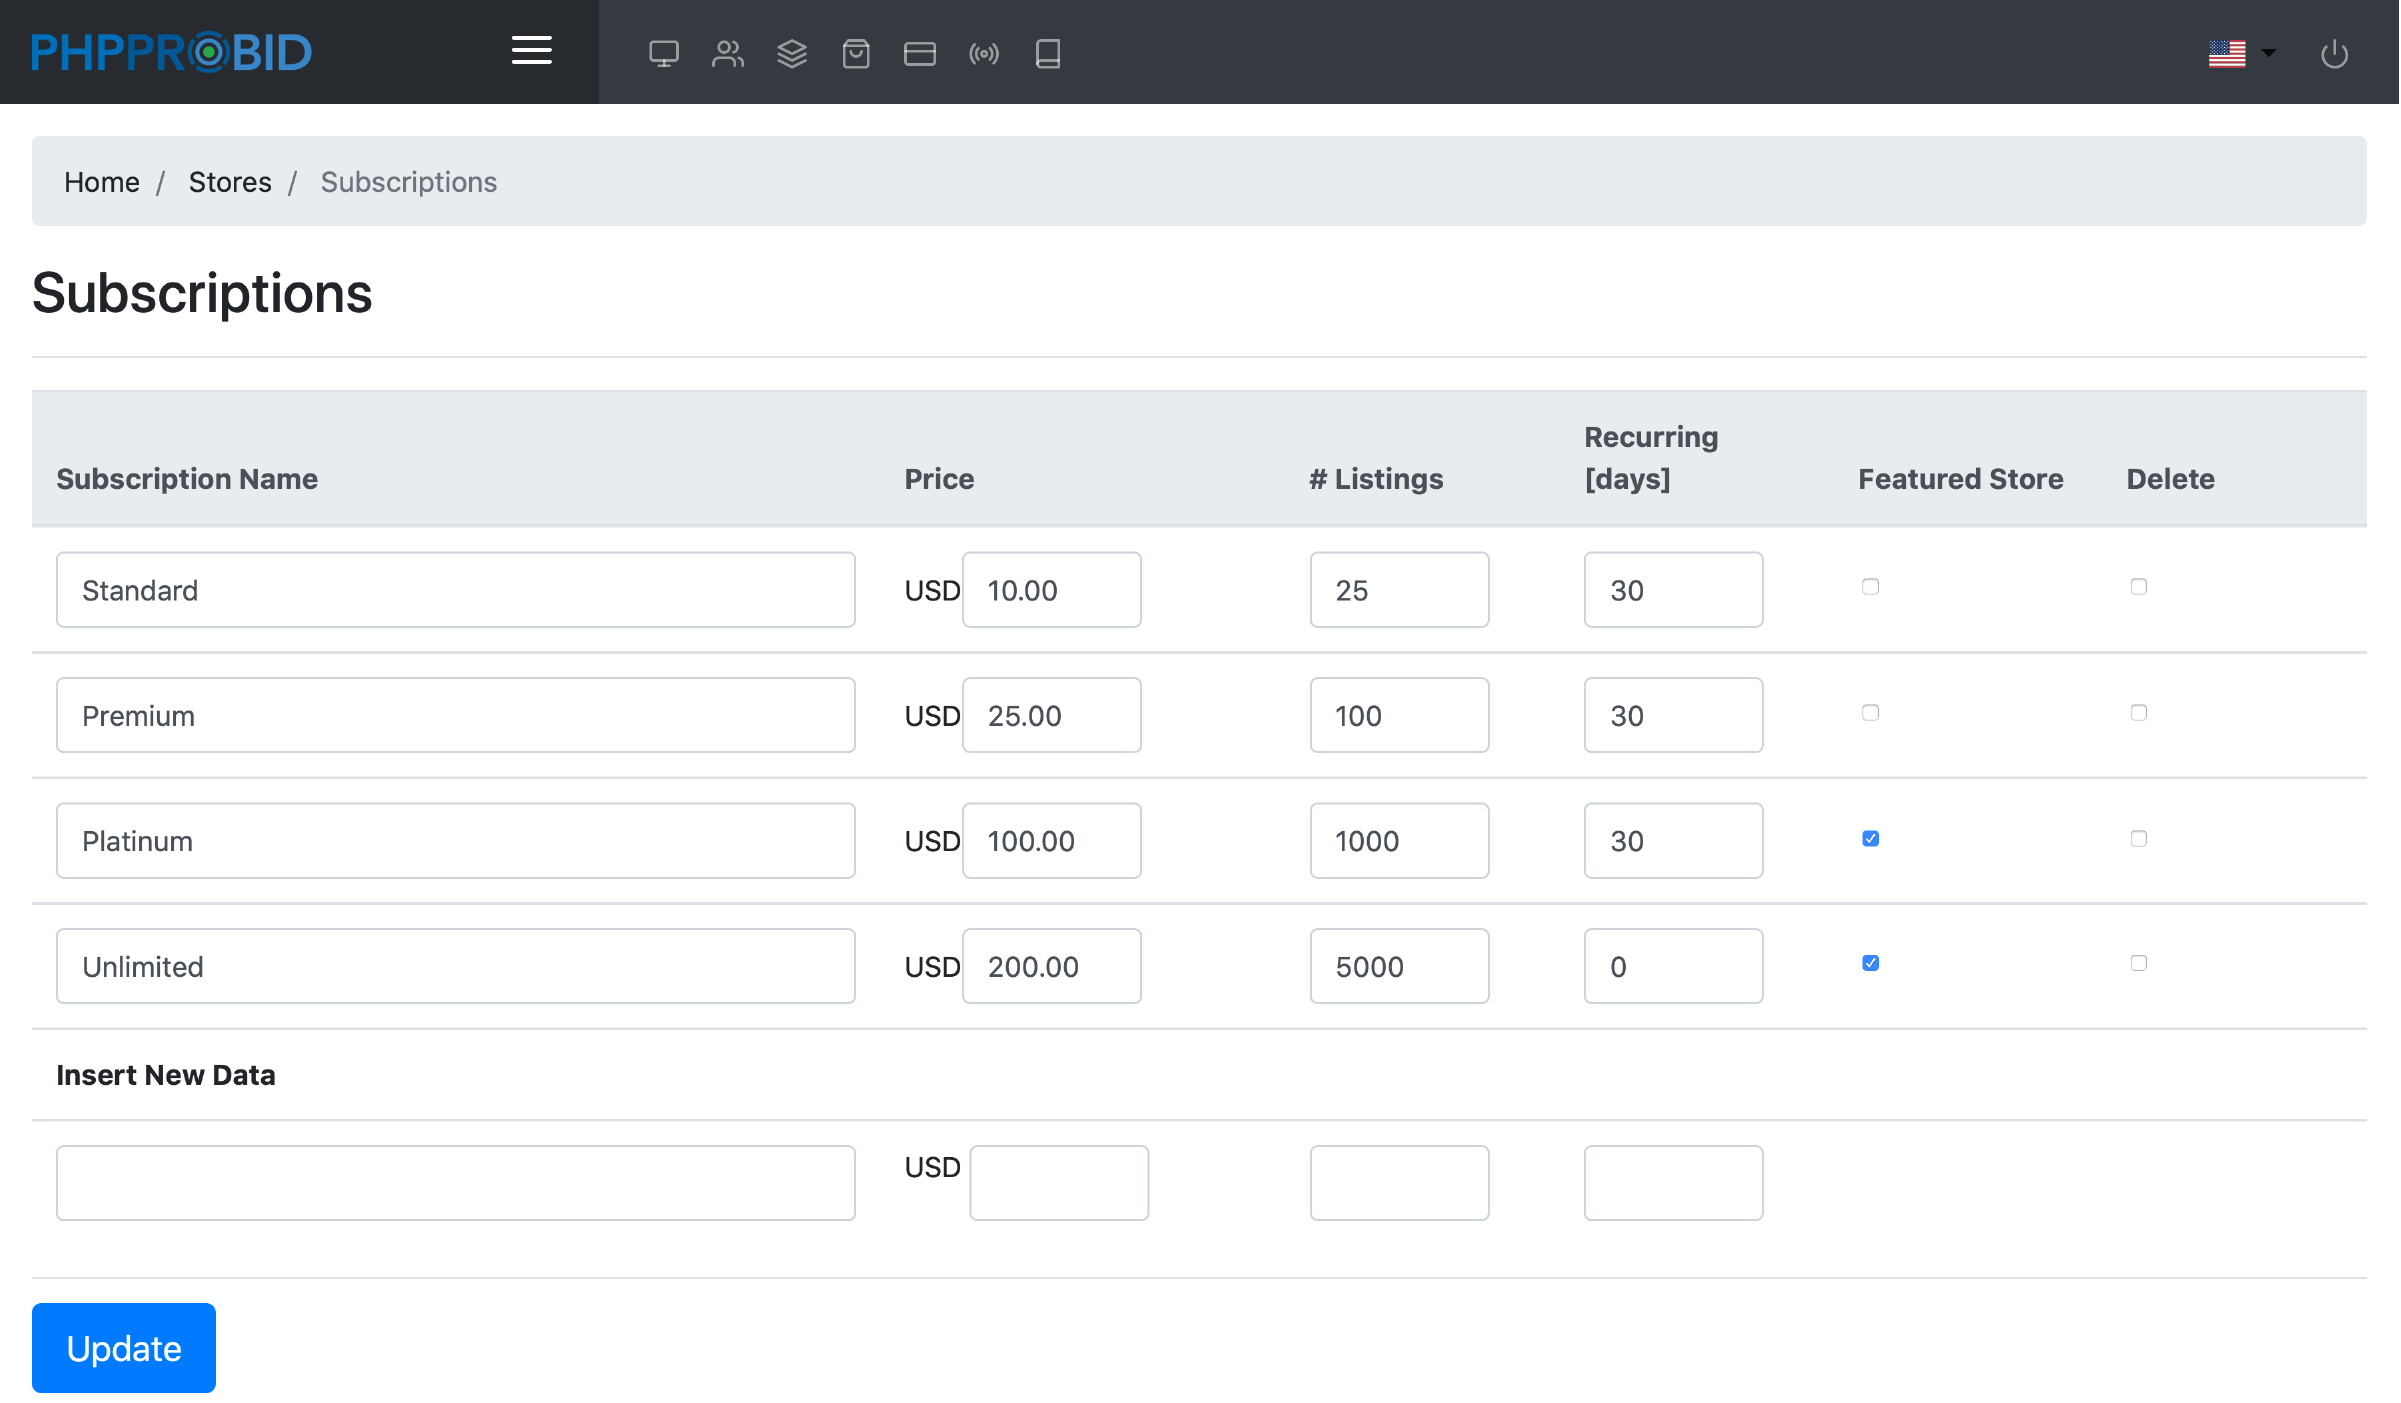Open the book icon in navbar
This screenshot has width=2401, height=1403.
pos(1047,53)
